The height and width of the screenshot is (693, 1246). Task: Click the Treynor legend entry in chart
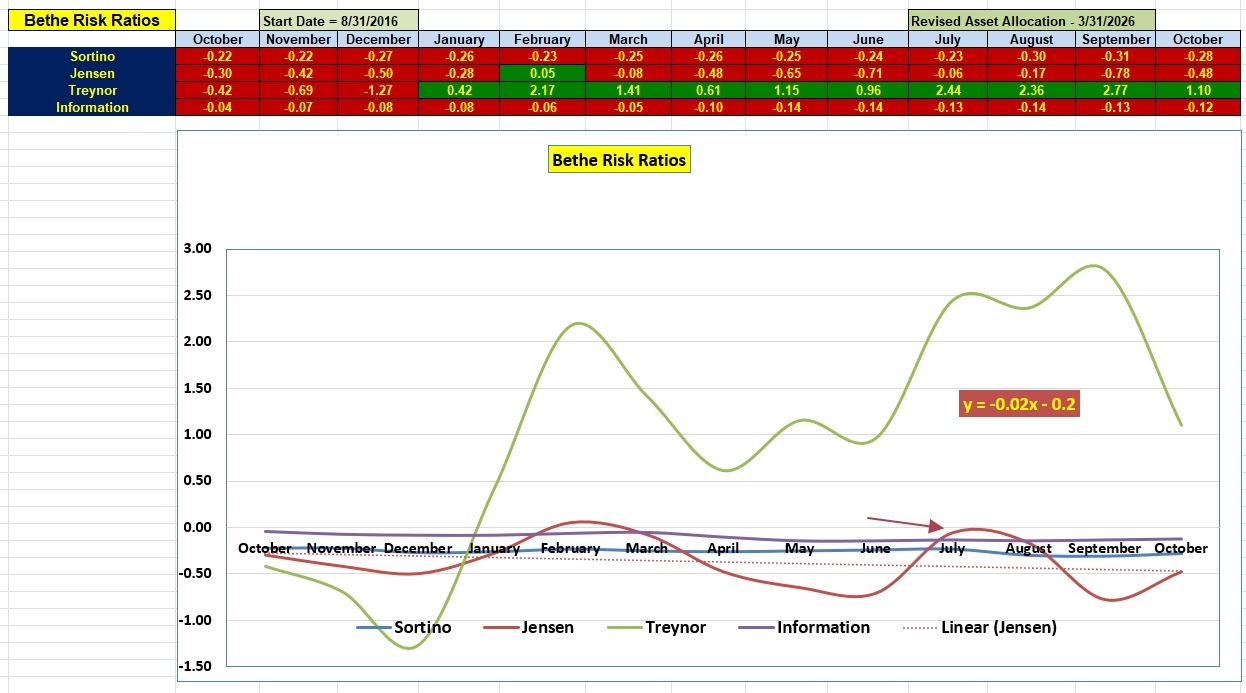pyautogui.click(x=656, y=627)
